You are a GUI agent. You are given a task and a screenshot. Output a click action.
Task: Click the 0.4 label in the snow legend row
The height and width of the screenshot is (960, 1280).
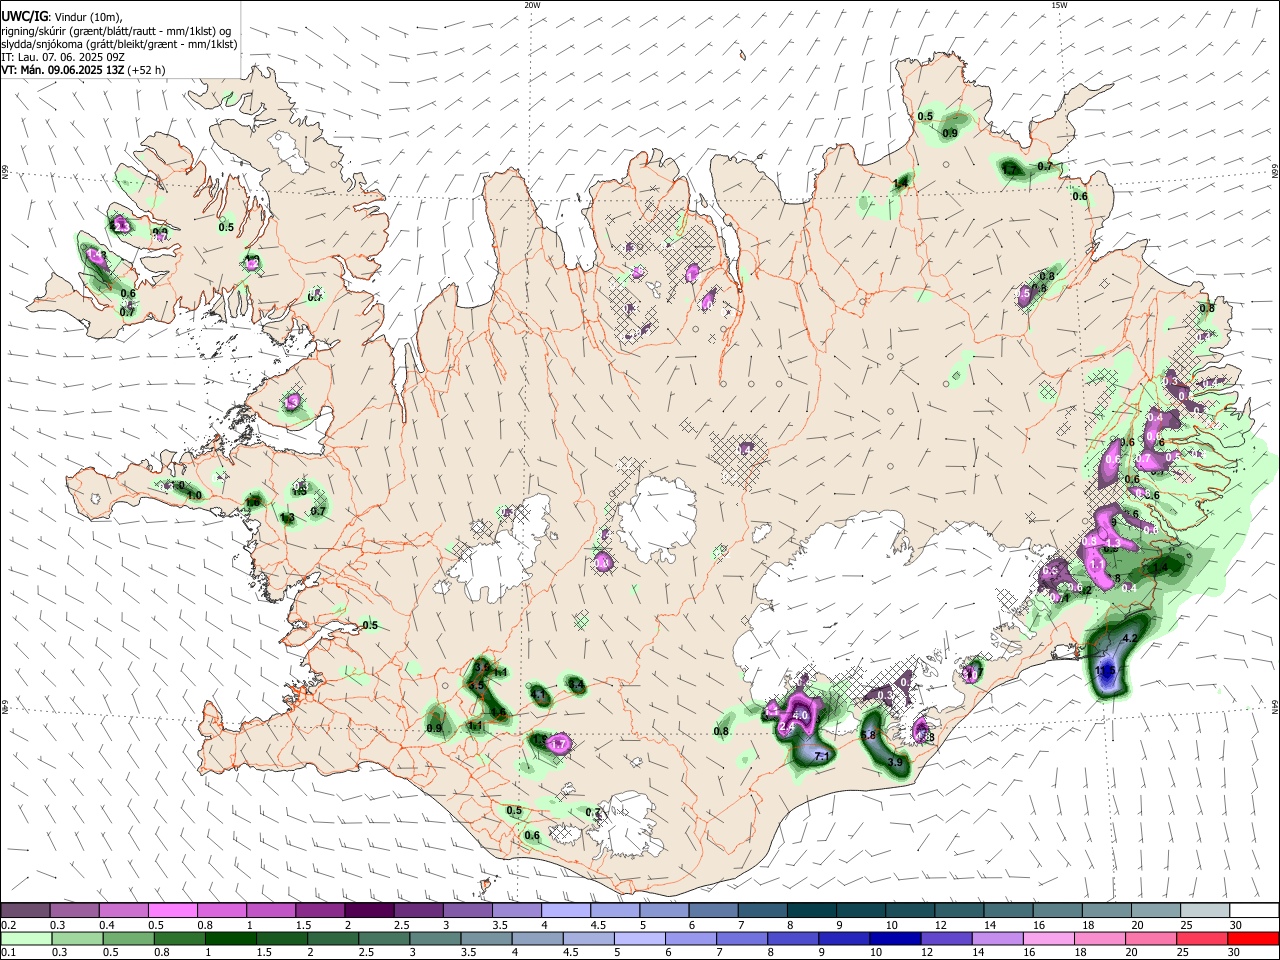point(108,925)
